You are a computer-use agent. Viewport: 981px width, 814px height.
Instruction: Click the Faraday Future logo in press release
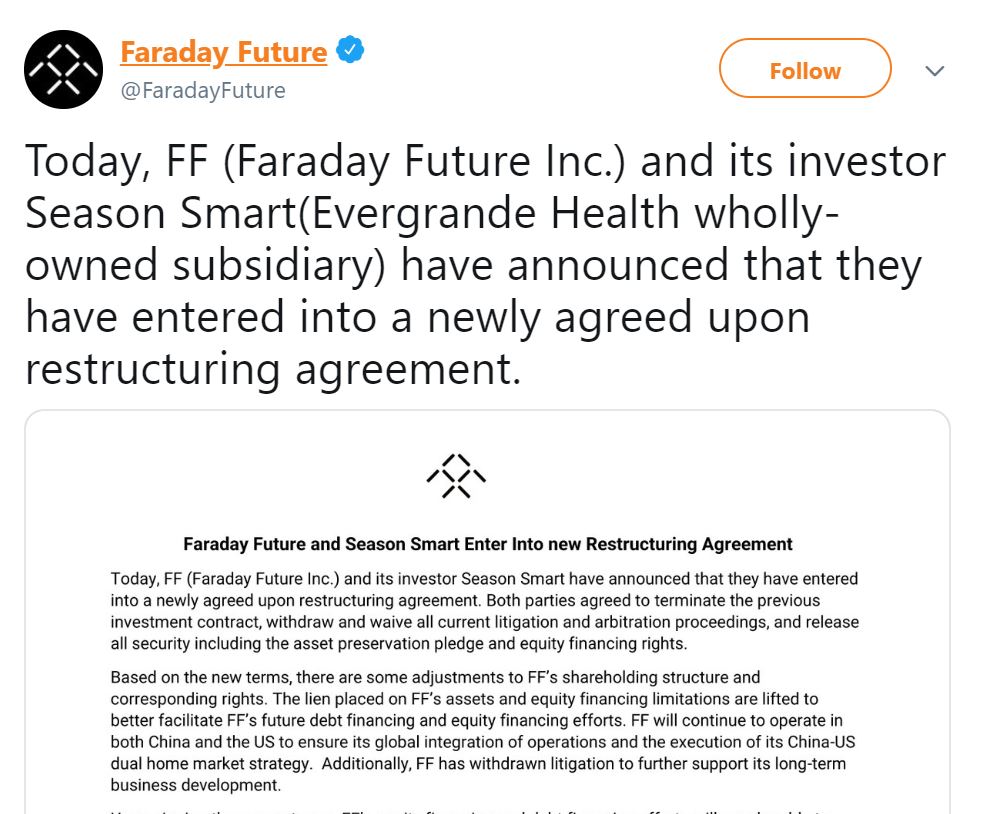(x=456, y=476)
